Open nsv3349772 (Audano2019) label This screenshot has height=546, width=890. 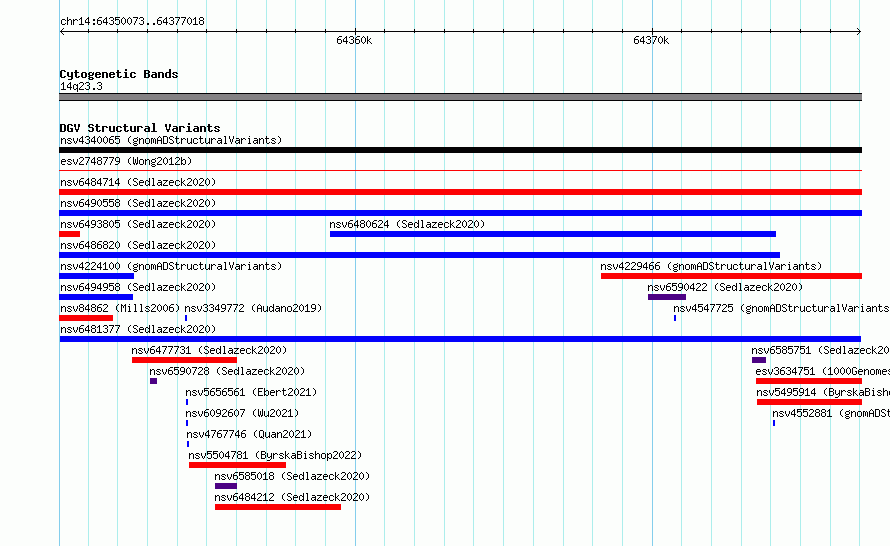(253, 308)
